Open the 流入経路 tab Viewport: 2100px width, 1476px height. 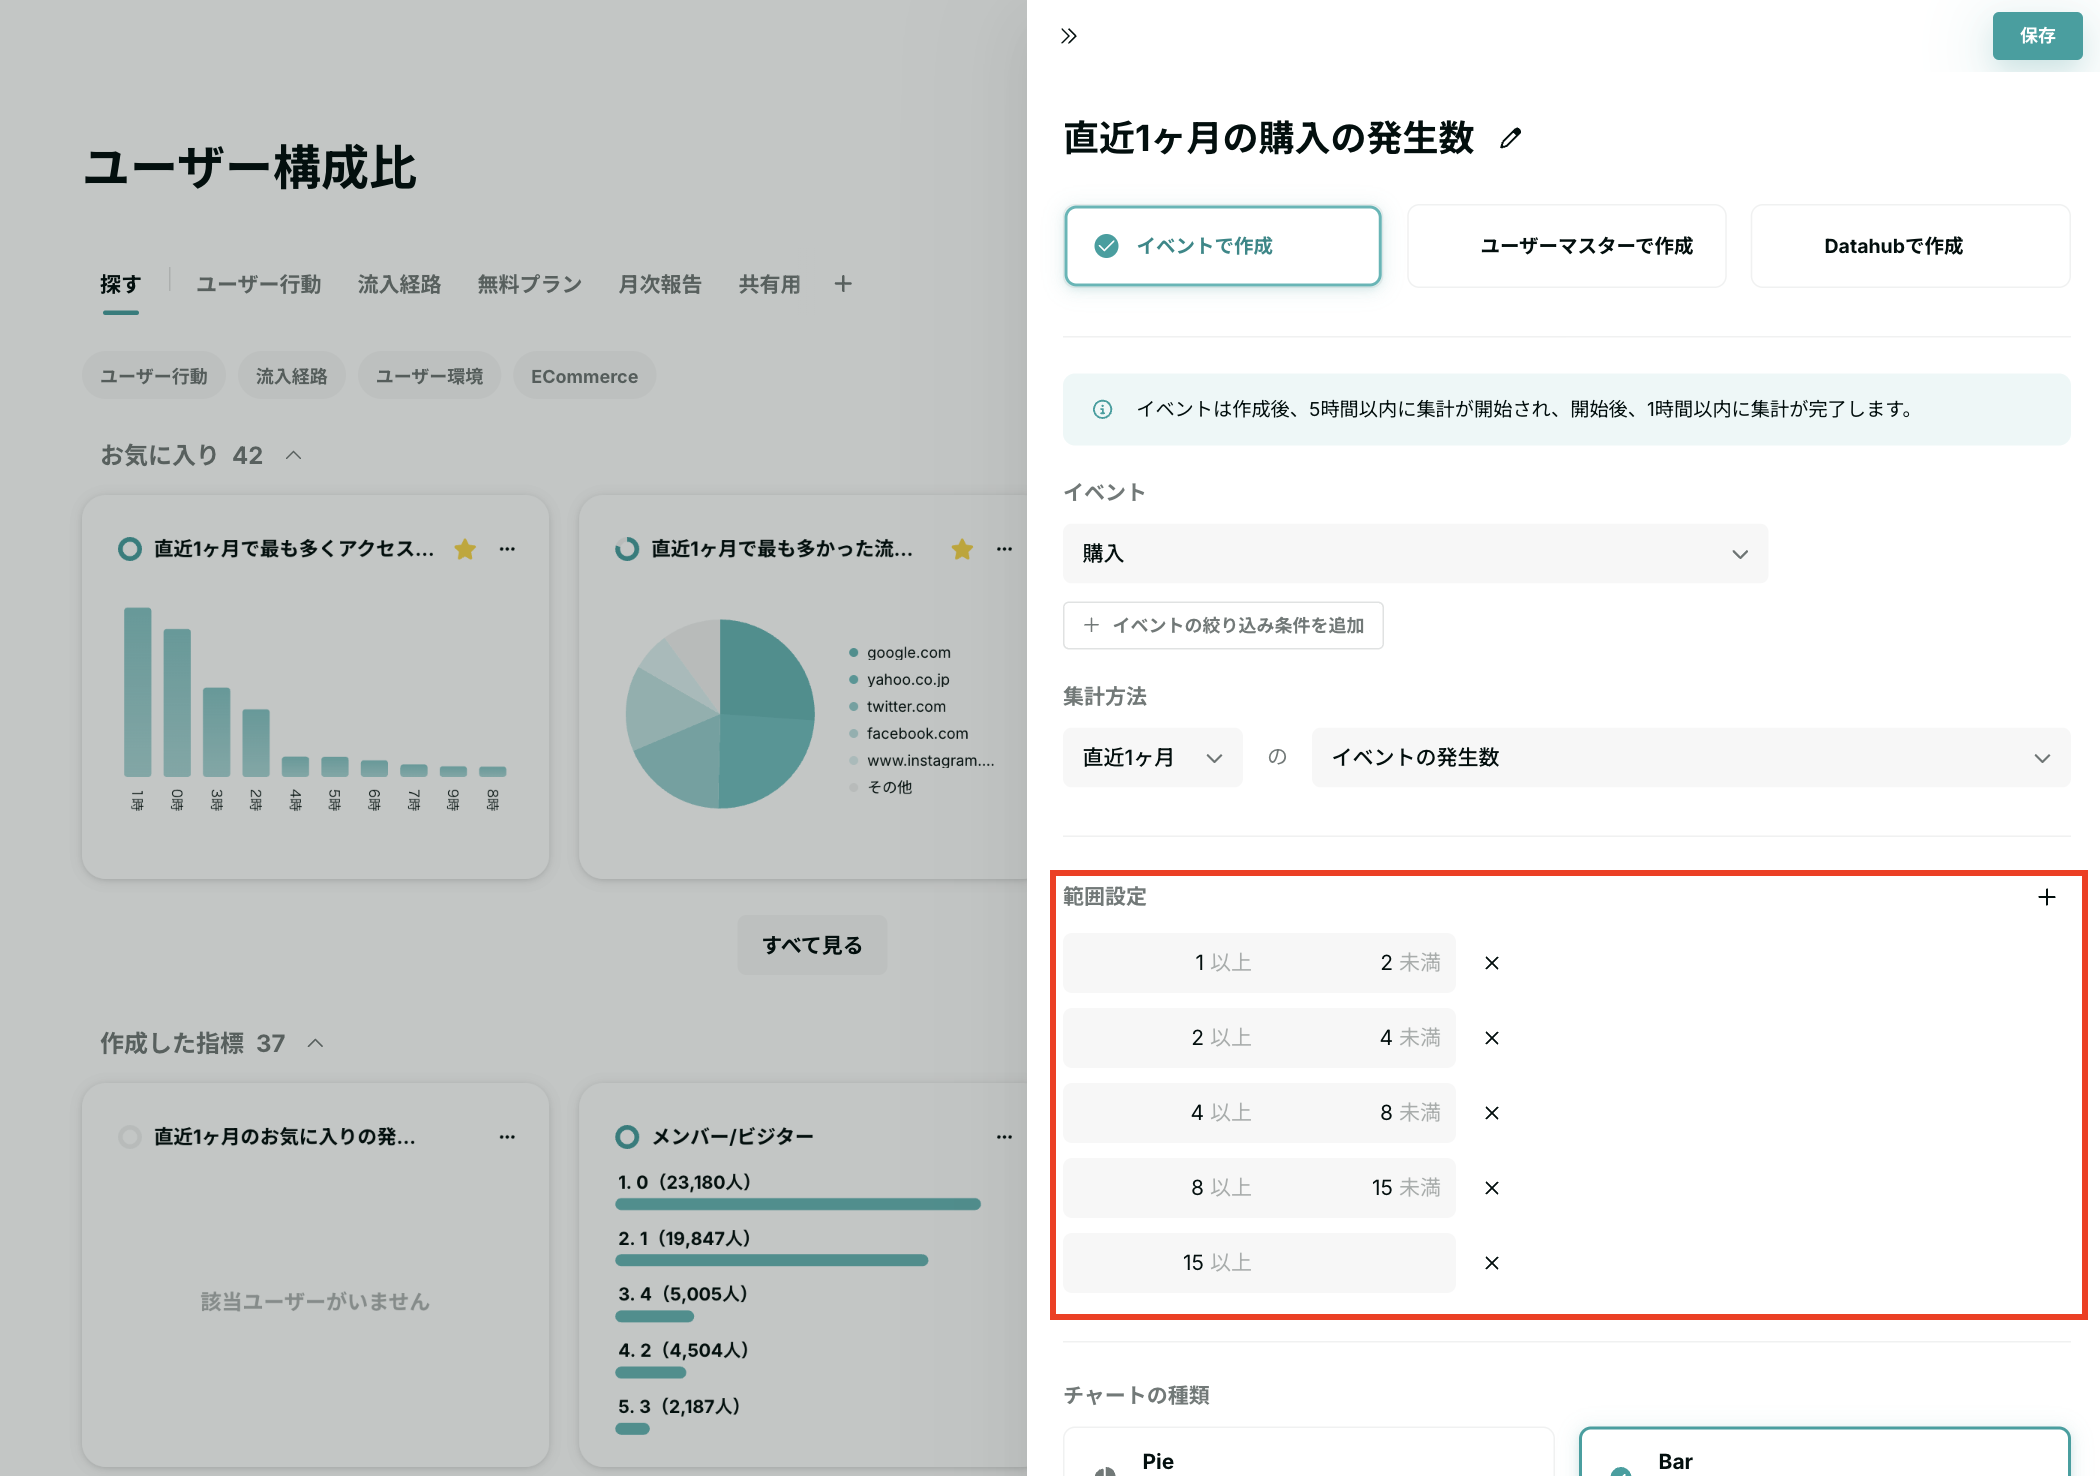tap(399, 284)
